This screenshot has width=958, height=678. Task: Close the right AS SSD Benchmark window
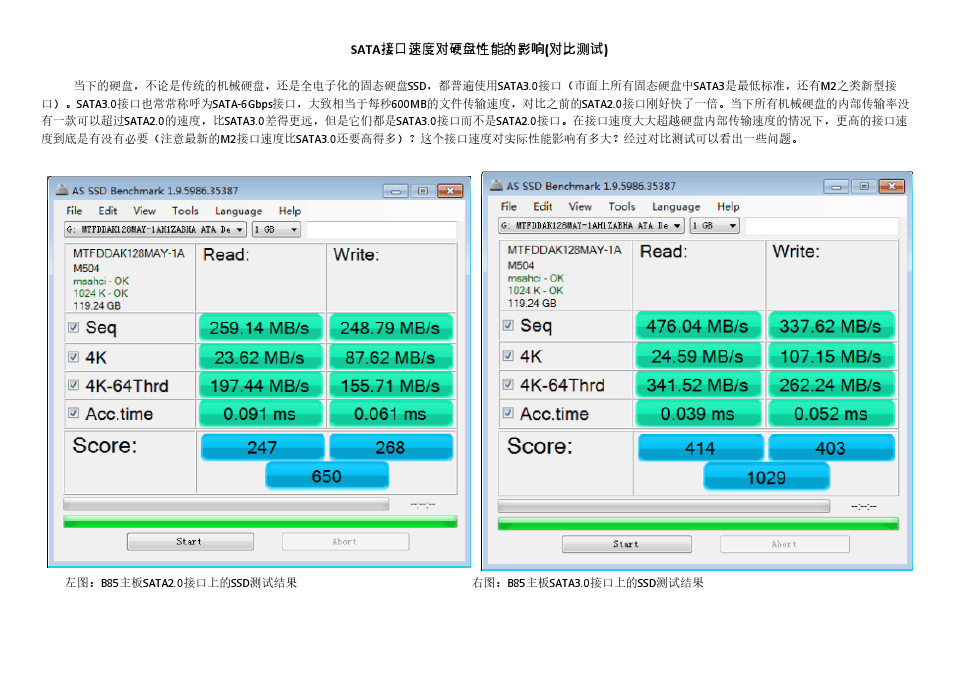click(x=891, y=186)
